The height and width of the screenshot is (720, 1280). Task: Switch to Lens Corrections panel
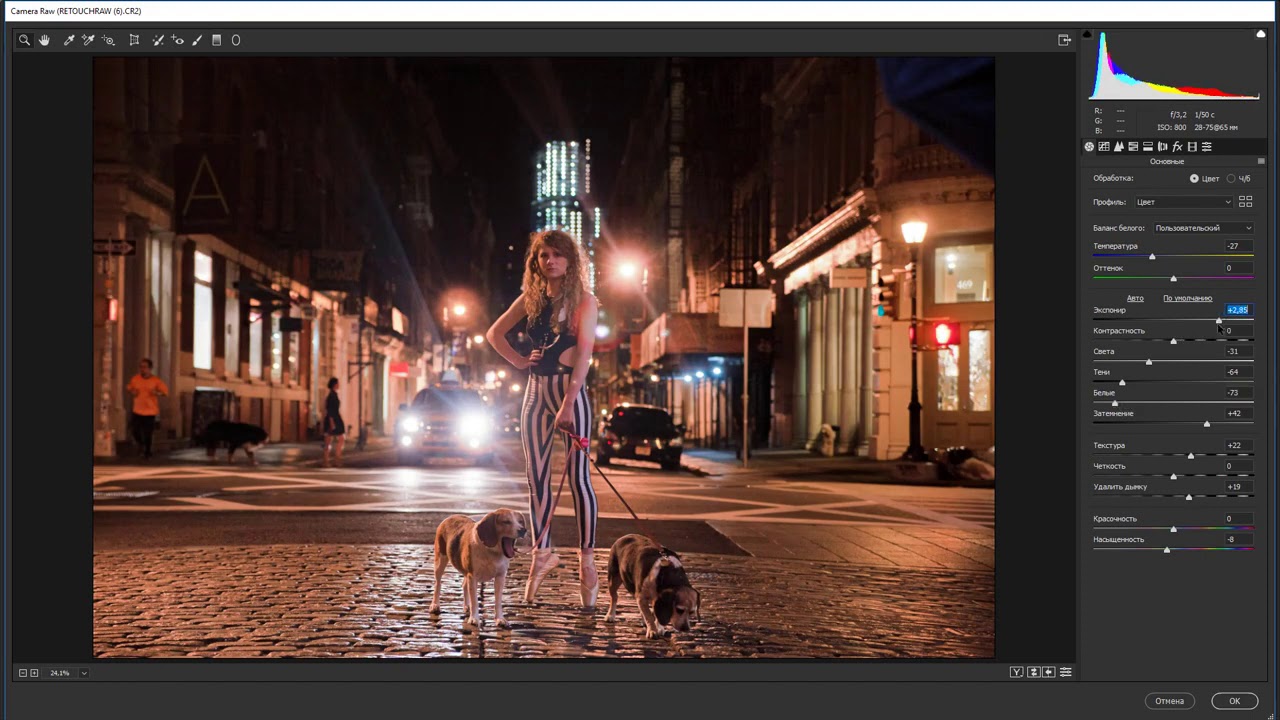[x=1163, y=147]
